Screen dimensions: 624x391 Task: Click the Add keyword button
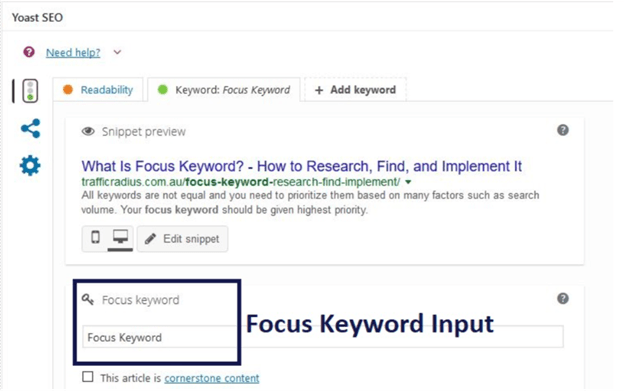[355, 90]
